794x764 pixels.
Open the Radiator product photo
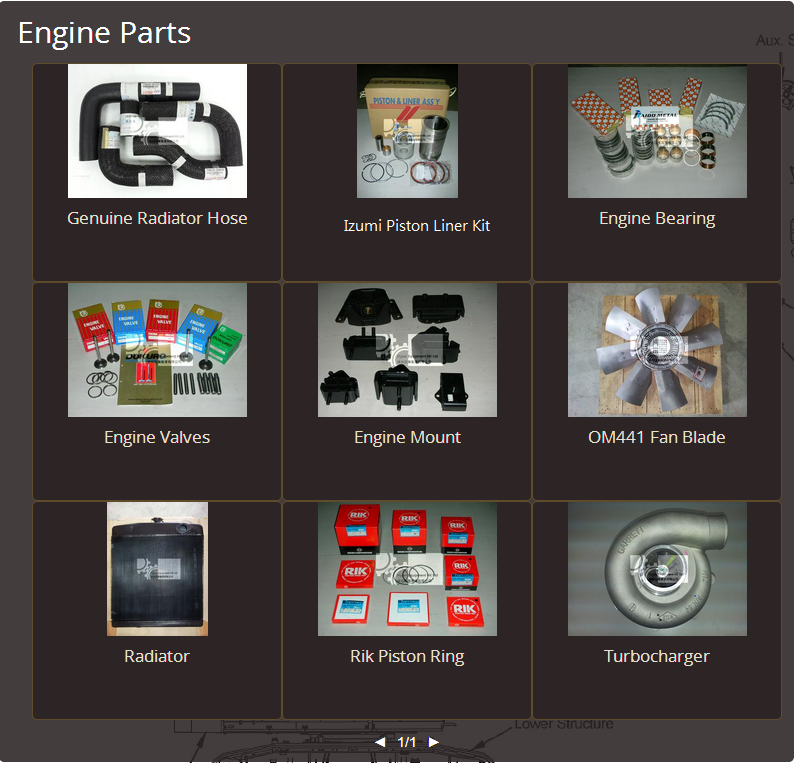point(157,569)
